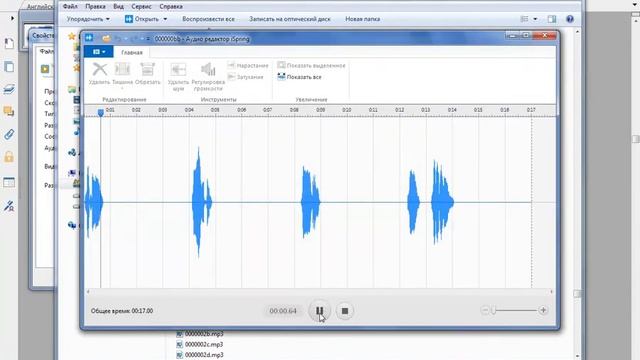This screenshot has width=640, height=360.
Task: Open the Файл menu in Explorer window
Action: tap(70, 7)
